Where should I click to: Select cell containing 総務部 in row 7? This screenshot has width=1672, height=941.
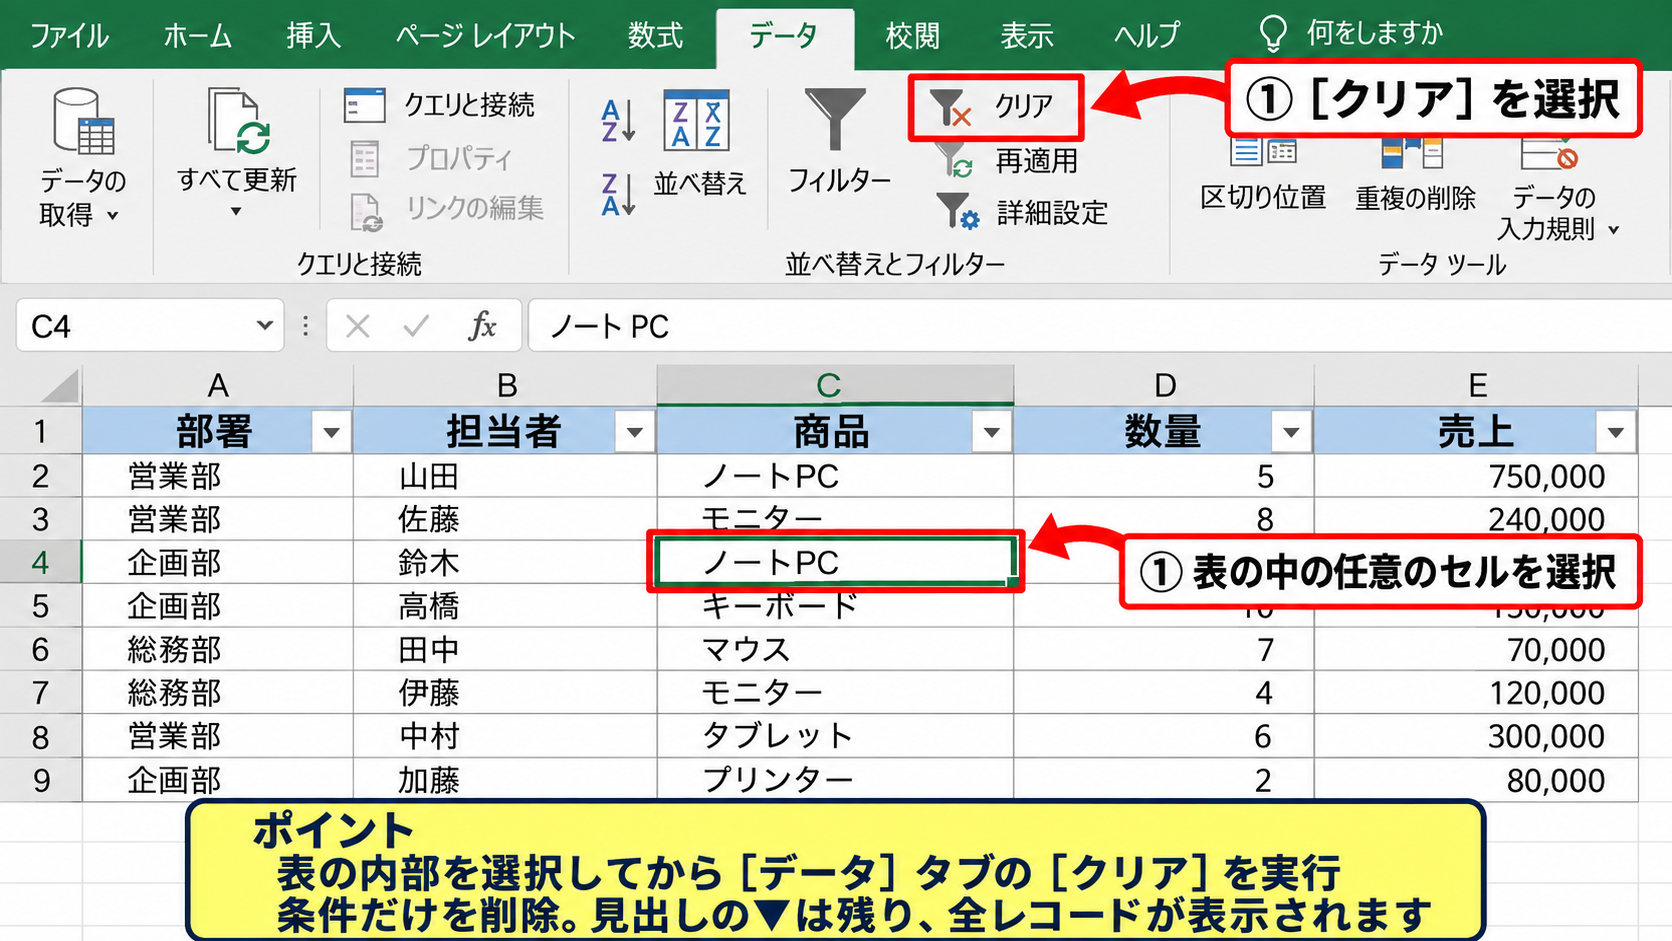pyautogui.click(x=217, y=692)
